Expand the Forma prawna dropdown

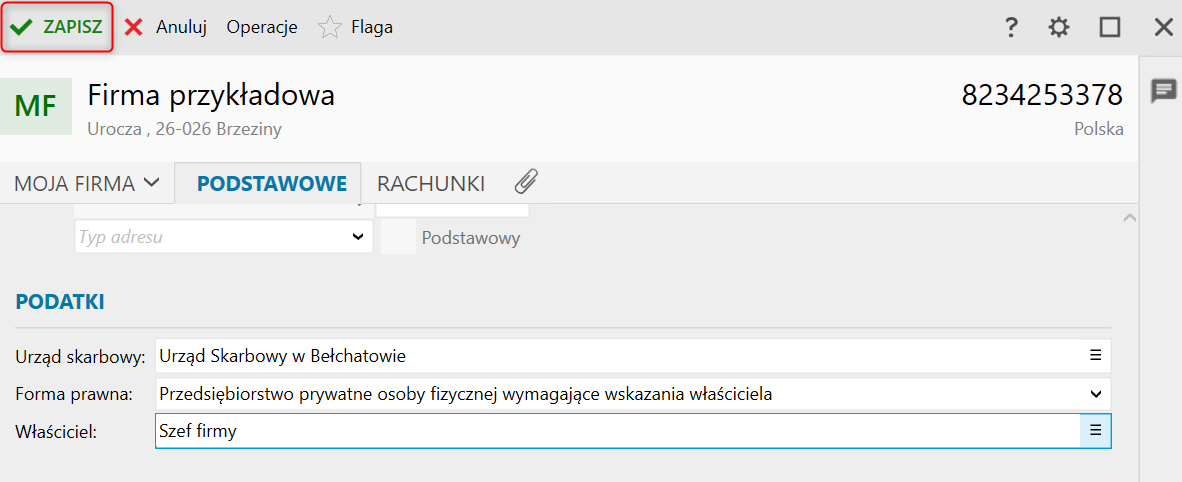pos(1095,394)
